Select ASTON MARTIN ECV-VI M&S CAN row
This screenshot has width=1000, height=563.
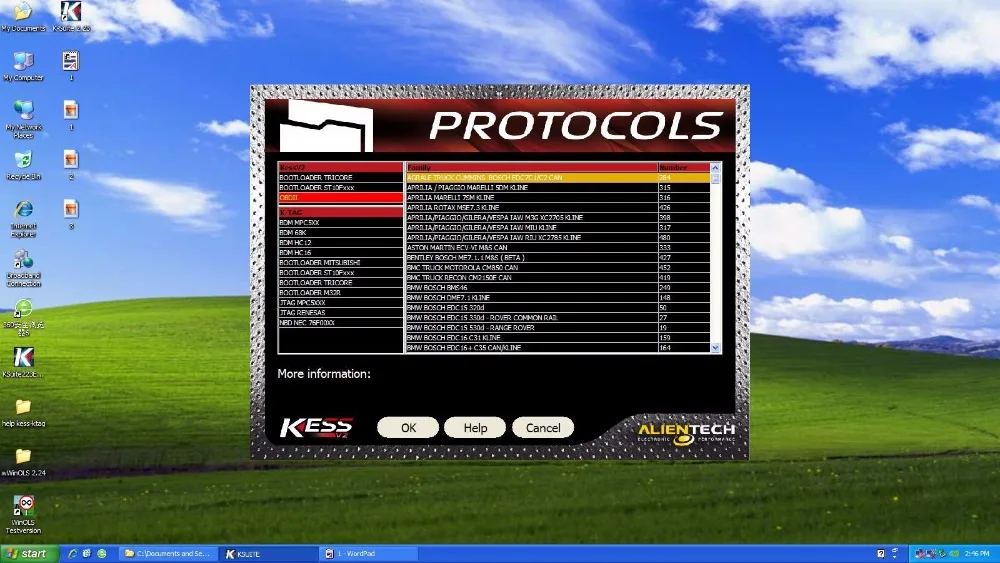pos(558,247)
